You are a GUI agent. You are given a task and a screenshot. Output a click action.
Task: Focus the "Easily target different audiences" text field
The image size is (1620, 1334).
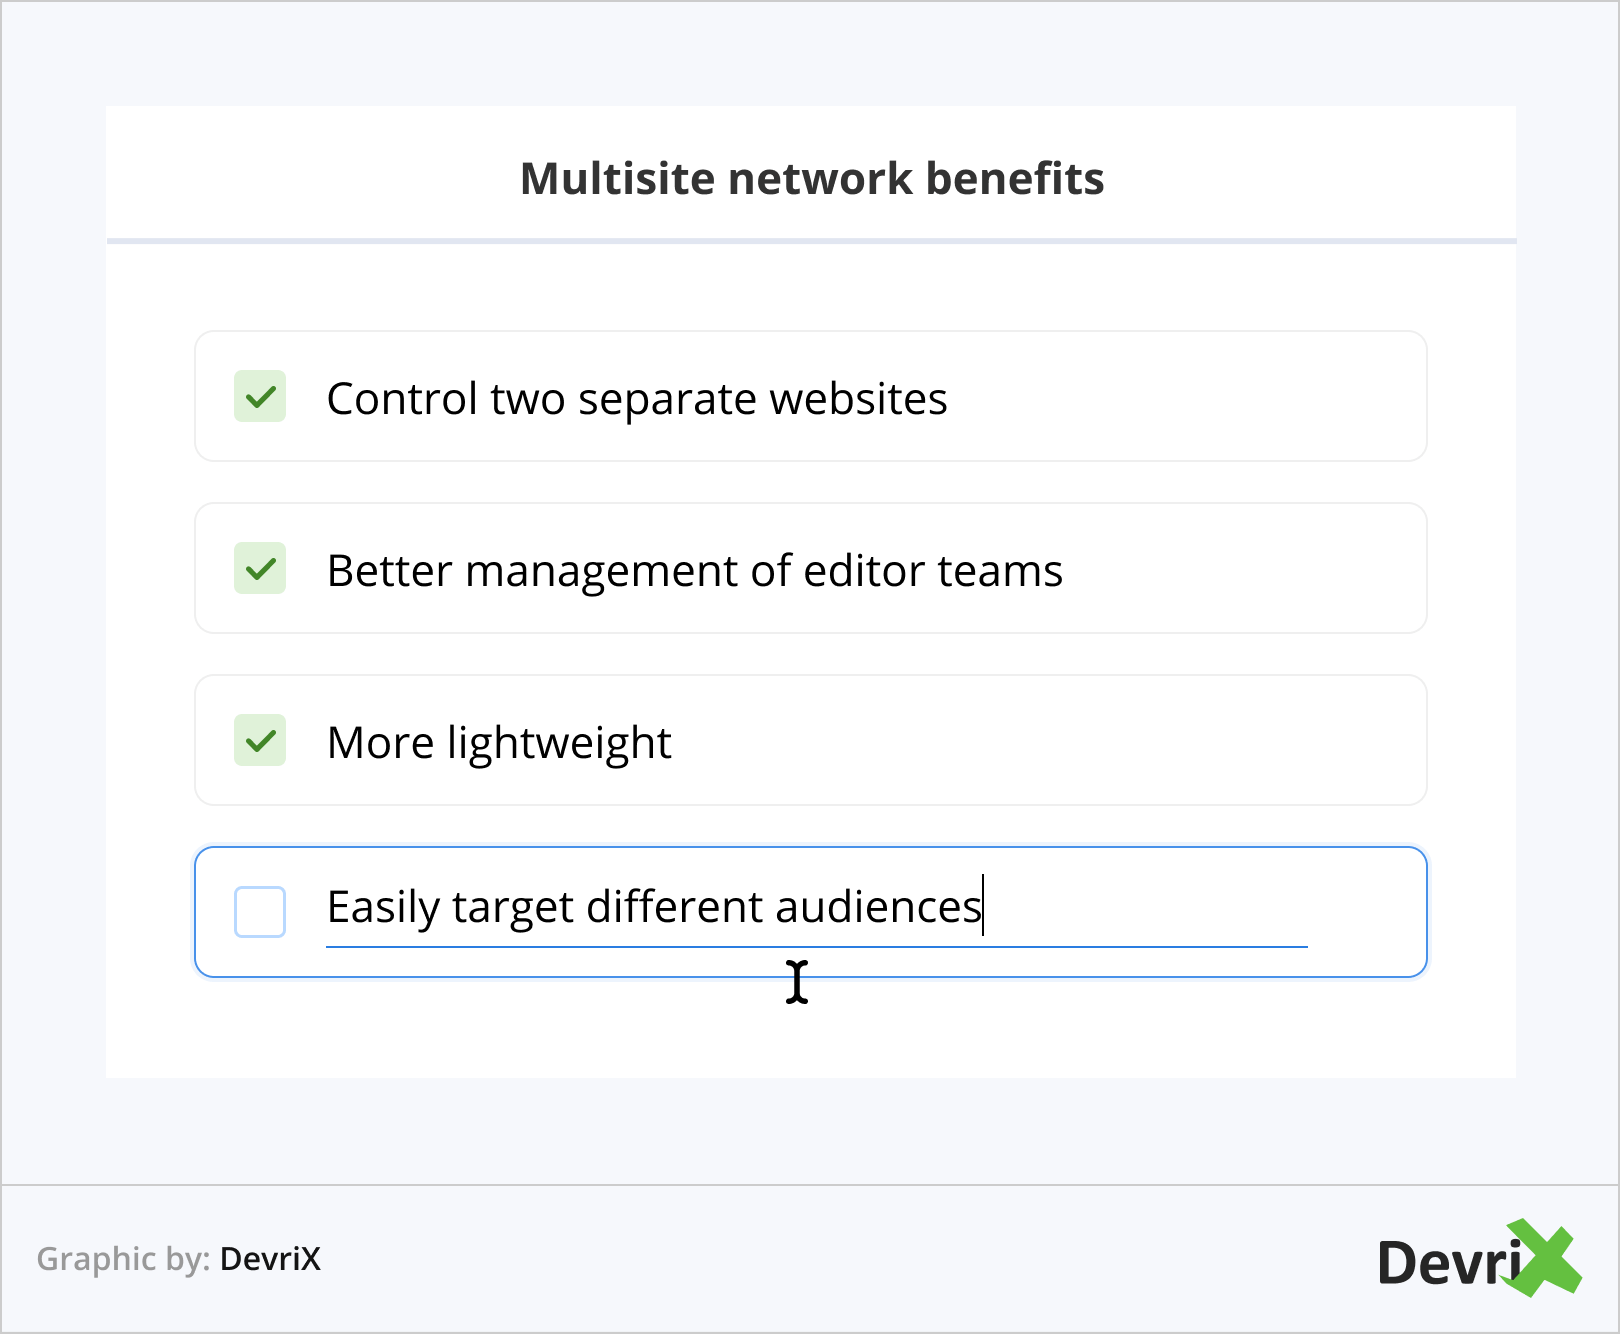tap(816, 908)
